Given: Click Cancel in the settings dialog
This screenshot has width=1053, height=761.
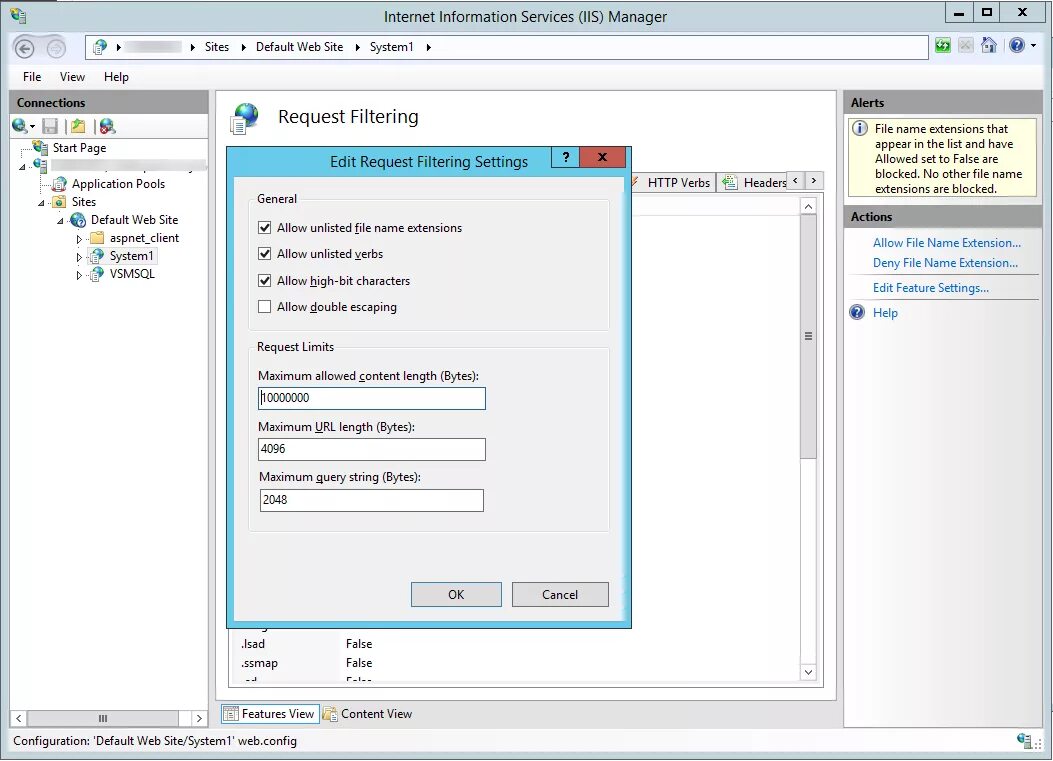Looking at the screenshot, I should coord(560,594).
